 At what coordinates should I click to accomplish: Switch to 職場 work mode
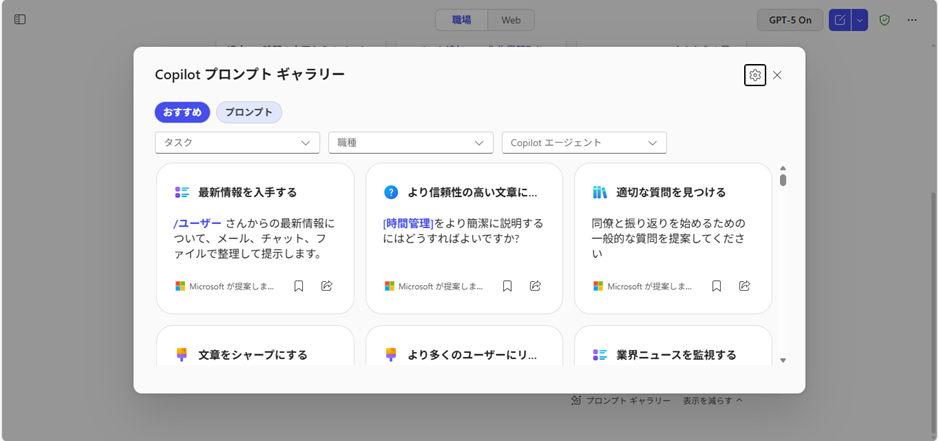click(x=461, y=20)
